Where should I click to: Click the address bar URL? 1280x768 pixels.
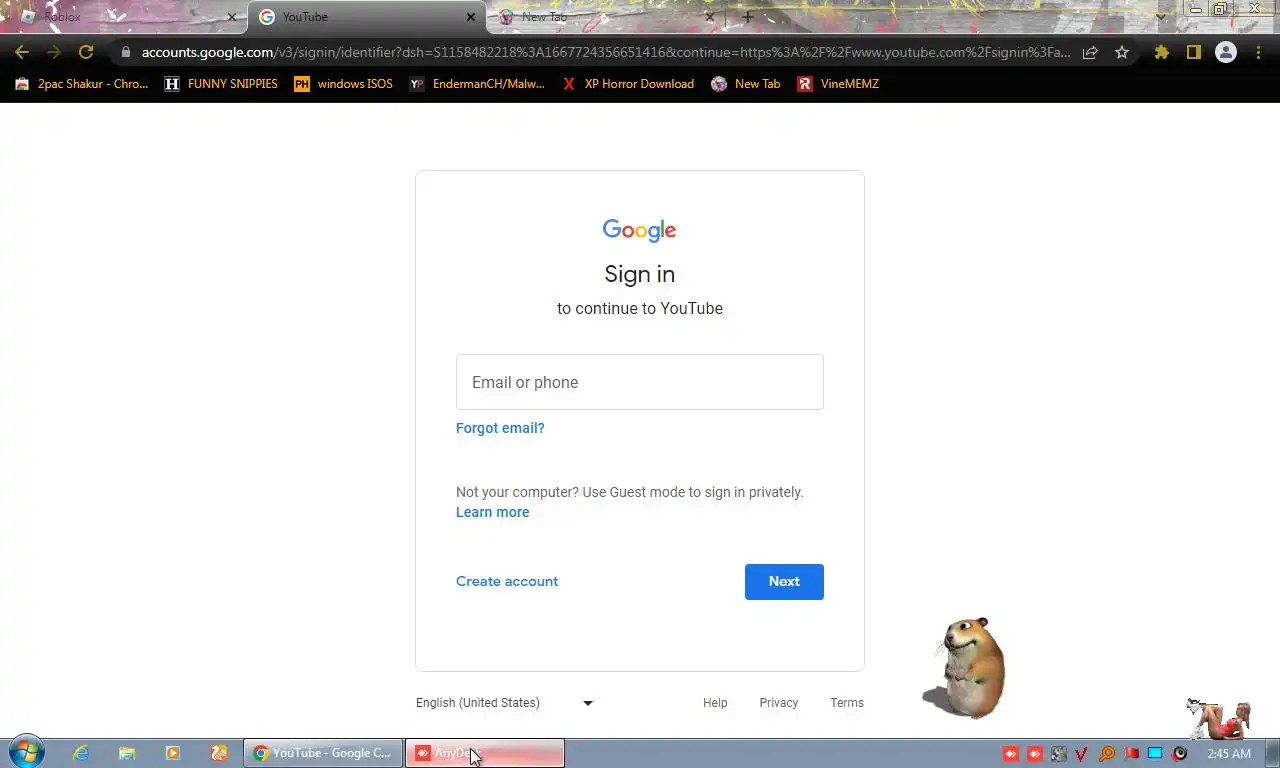(x=605, y=52)
